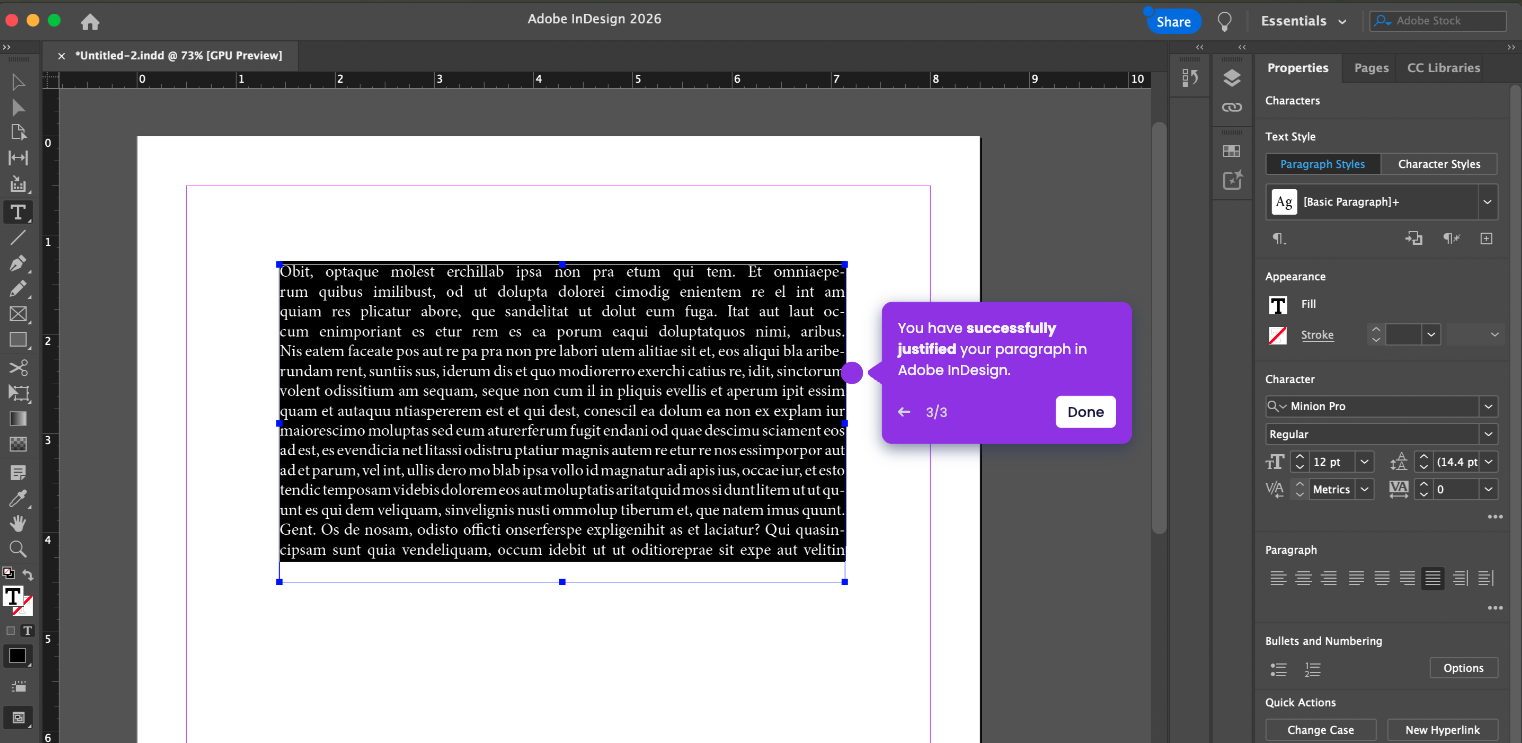Select the Untitled-2.indd document tab

point(179,56)
